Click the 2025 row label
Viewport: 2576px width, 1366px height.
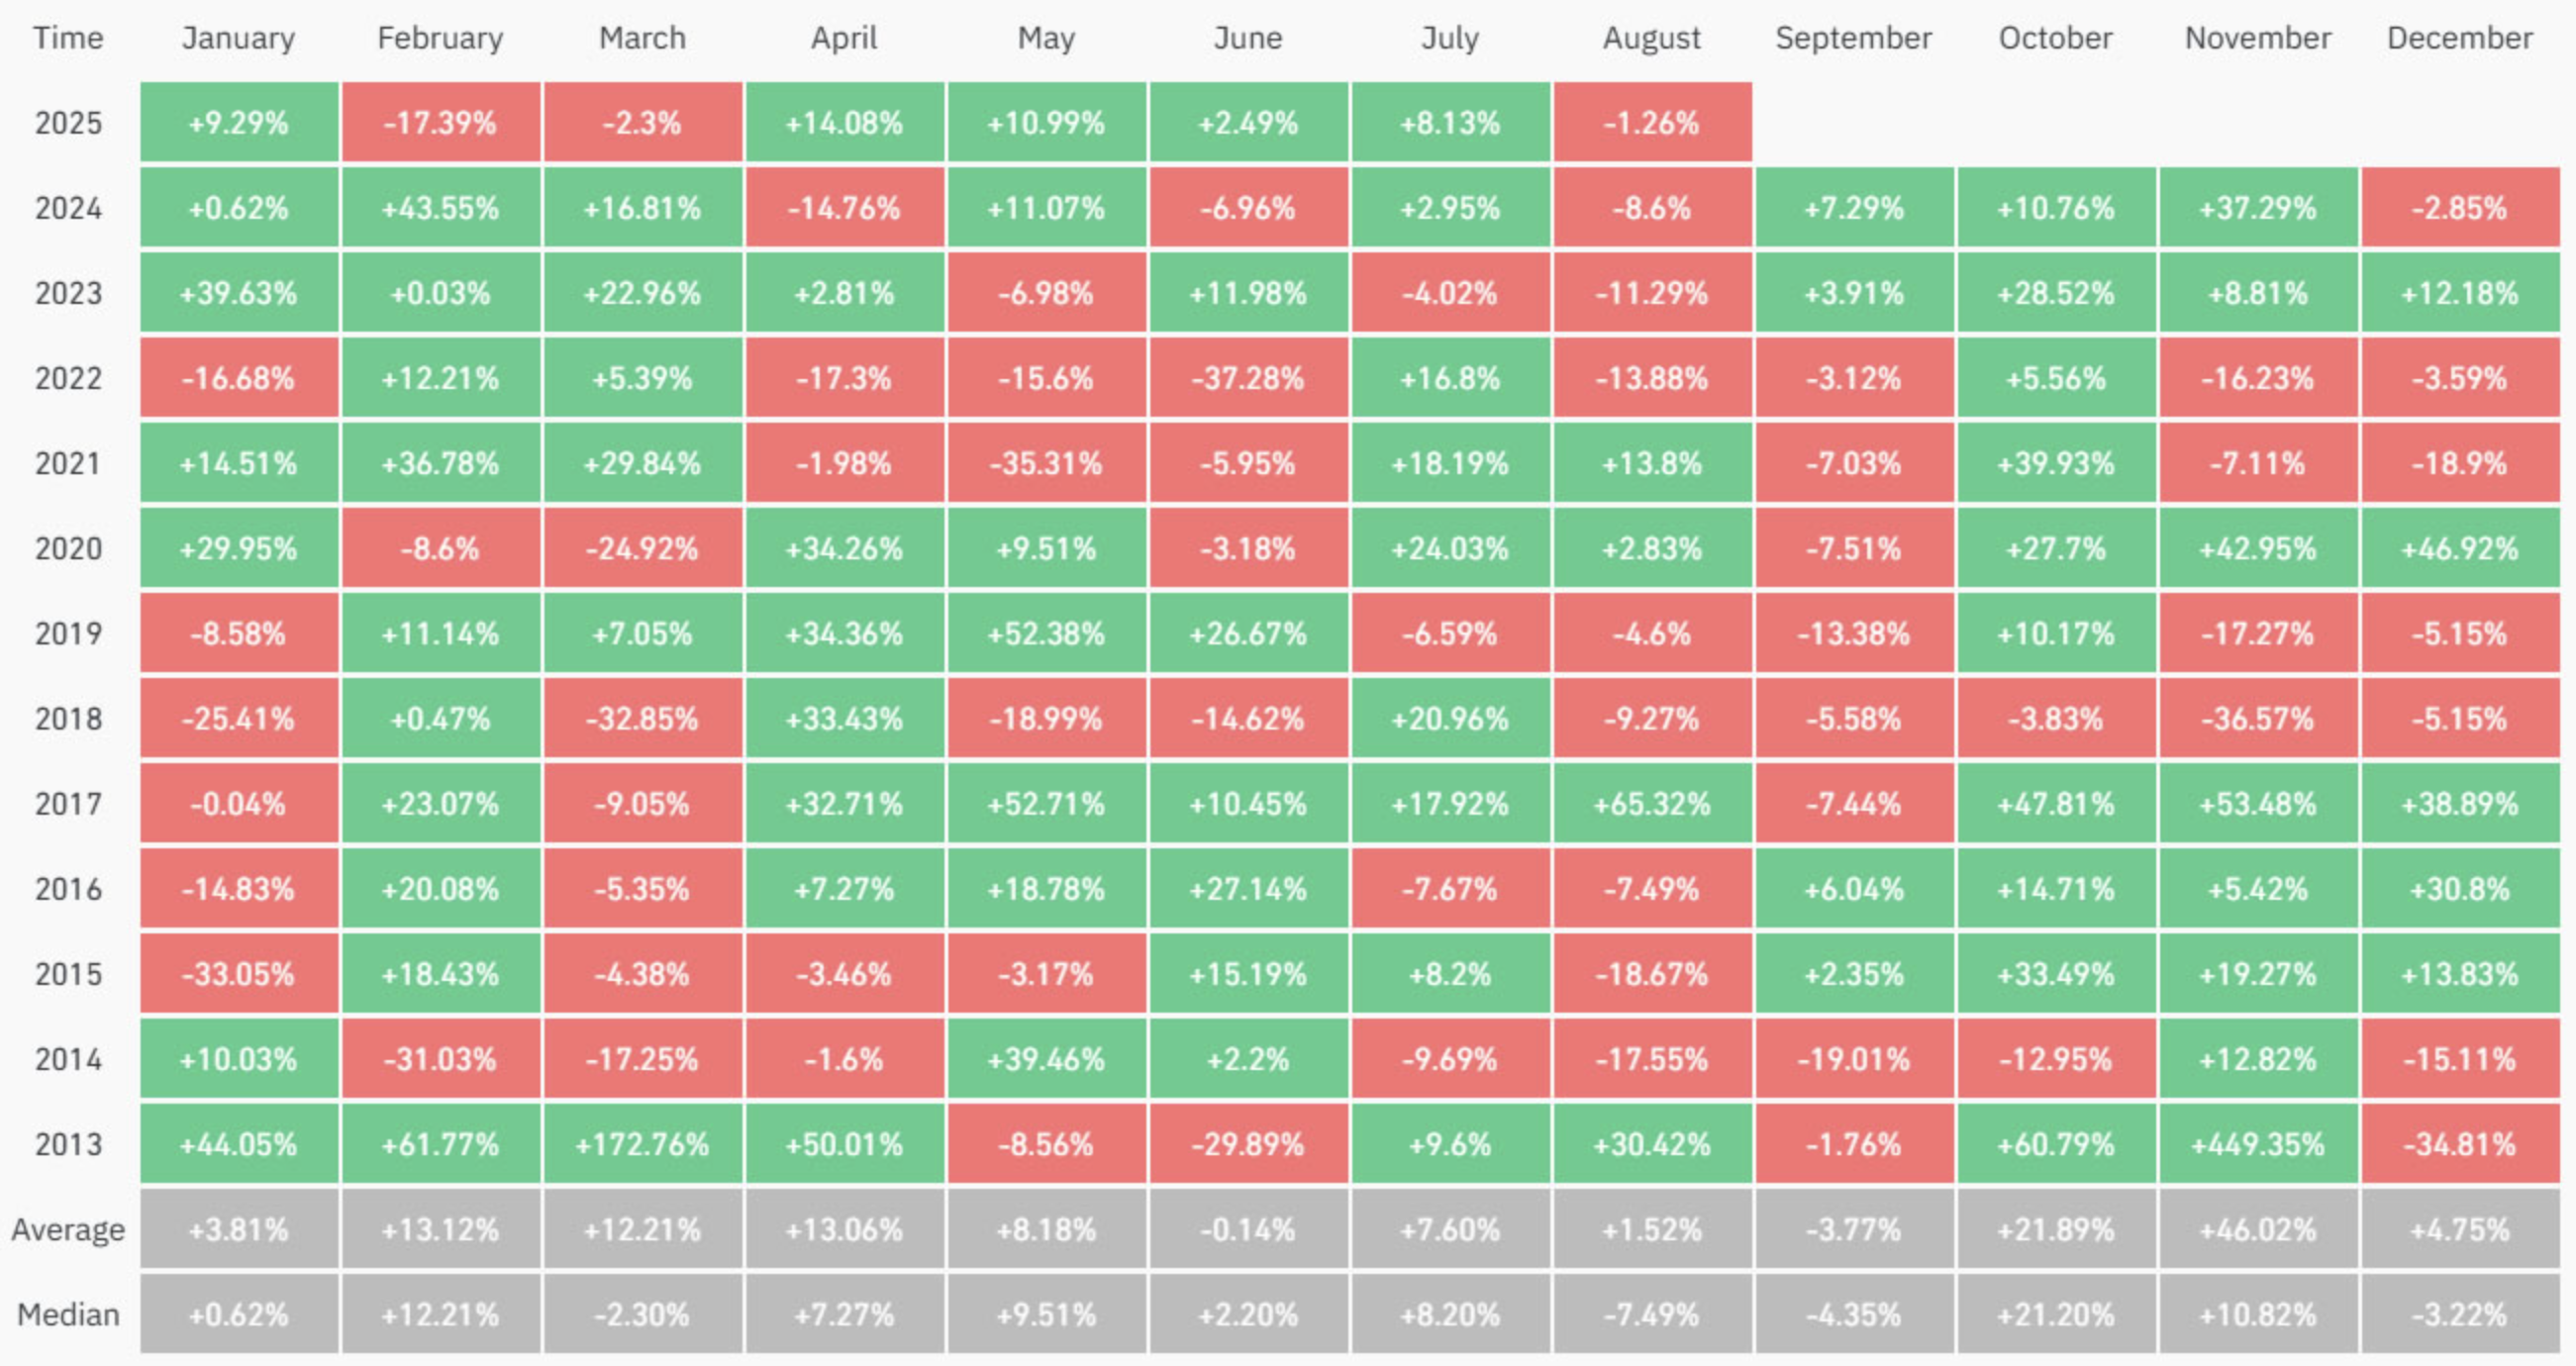(68, 123)
